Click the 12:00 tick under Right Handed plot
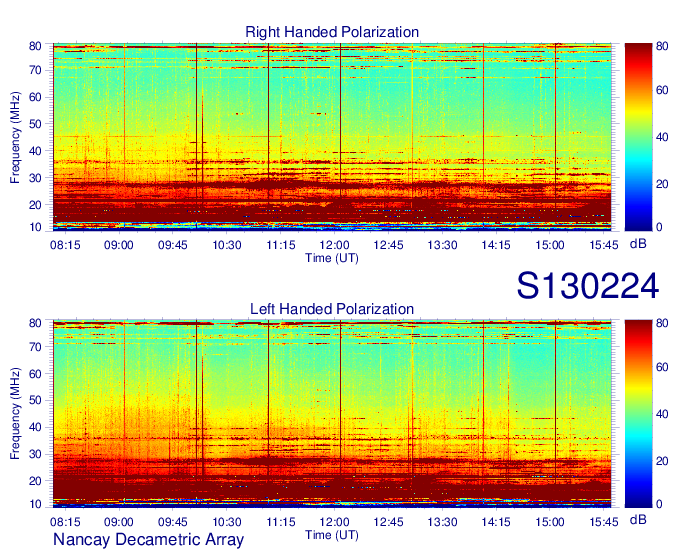The height and width of the screenshot is (552, 680). pyautogui.click(x=334, y=245)
